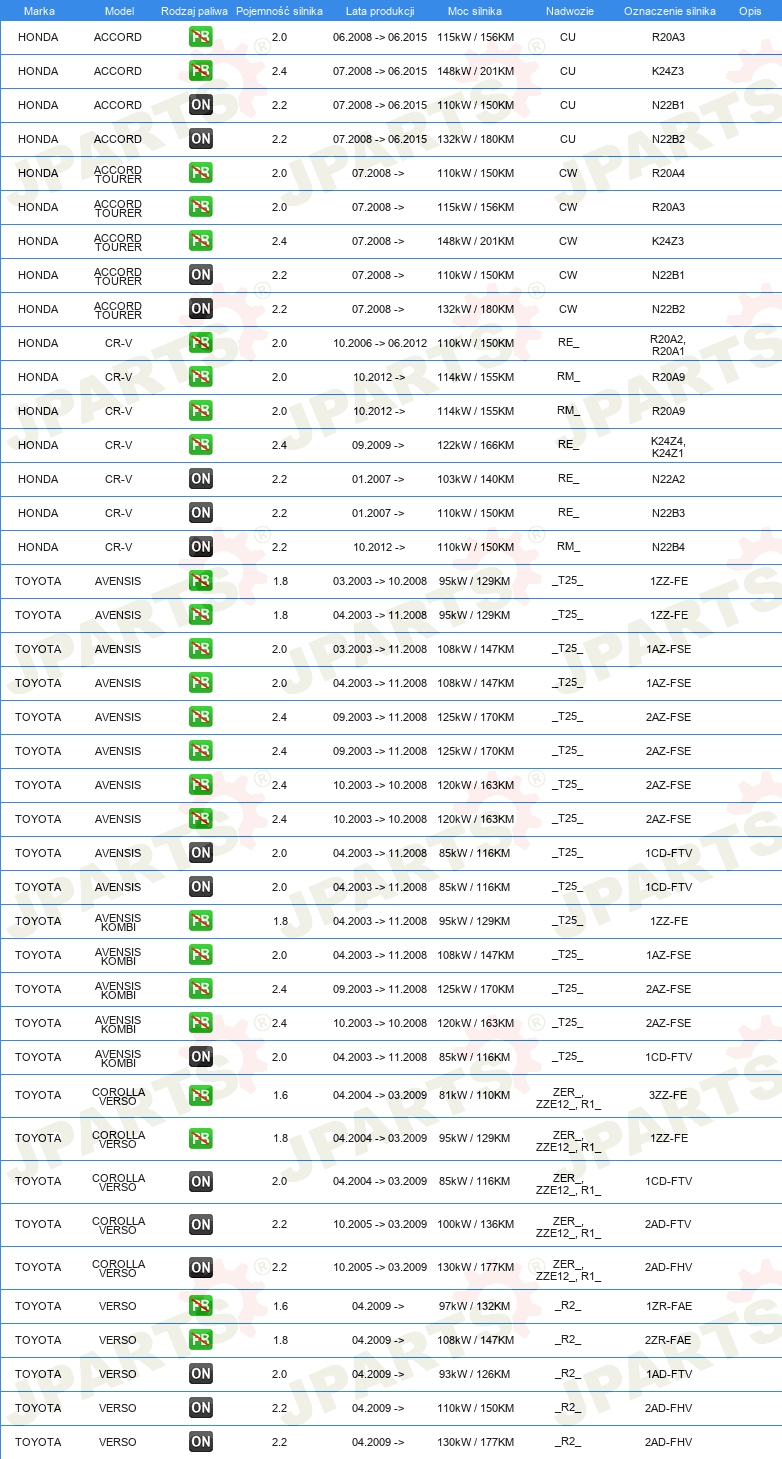This screenshot has height=1459, width=782.
Task: Click engine code 3ZZ-FE cell
Action: pyautogui.click(x=668, y=1095)
